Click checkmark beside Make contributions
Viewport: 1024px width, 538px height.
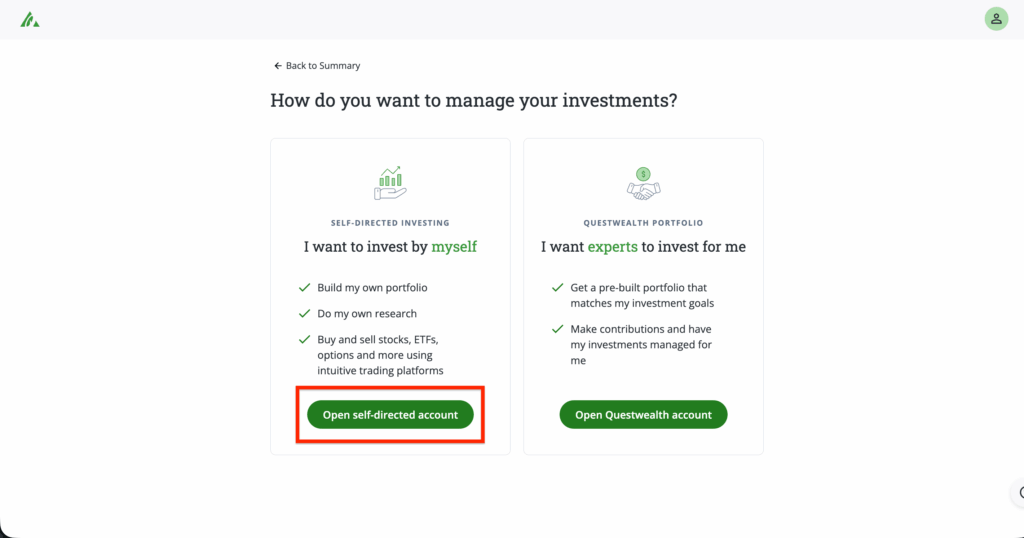pos(557,329)
